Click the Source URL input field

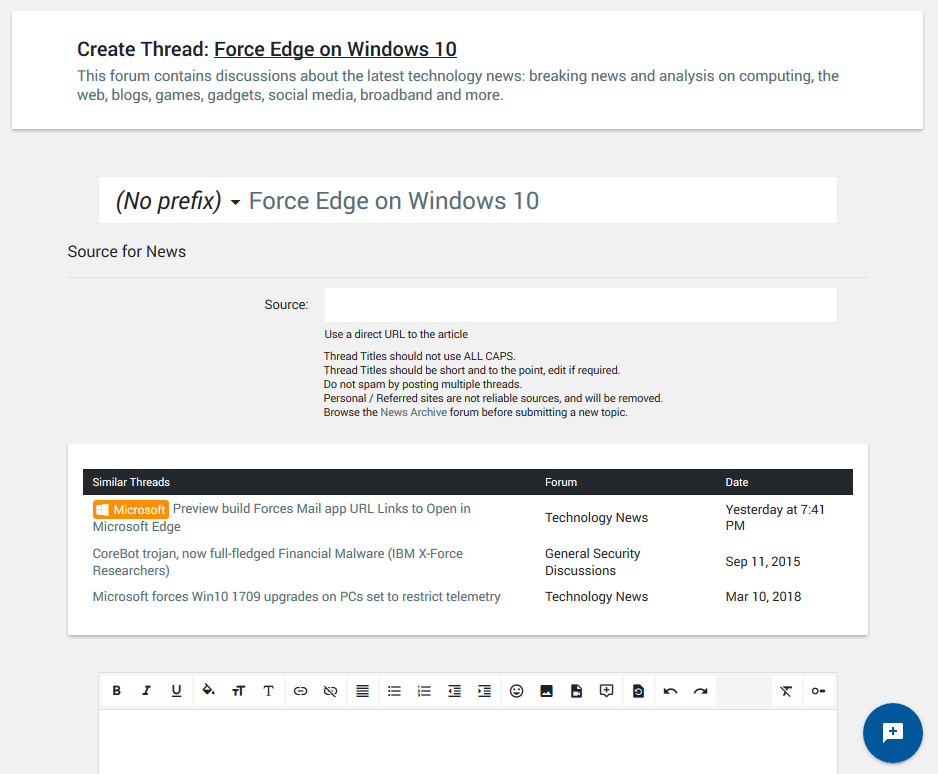click(581, 305)
